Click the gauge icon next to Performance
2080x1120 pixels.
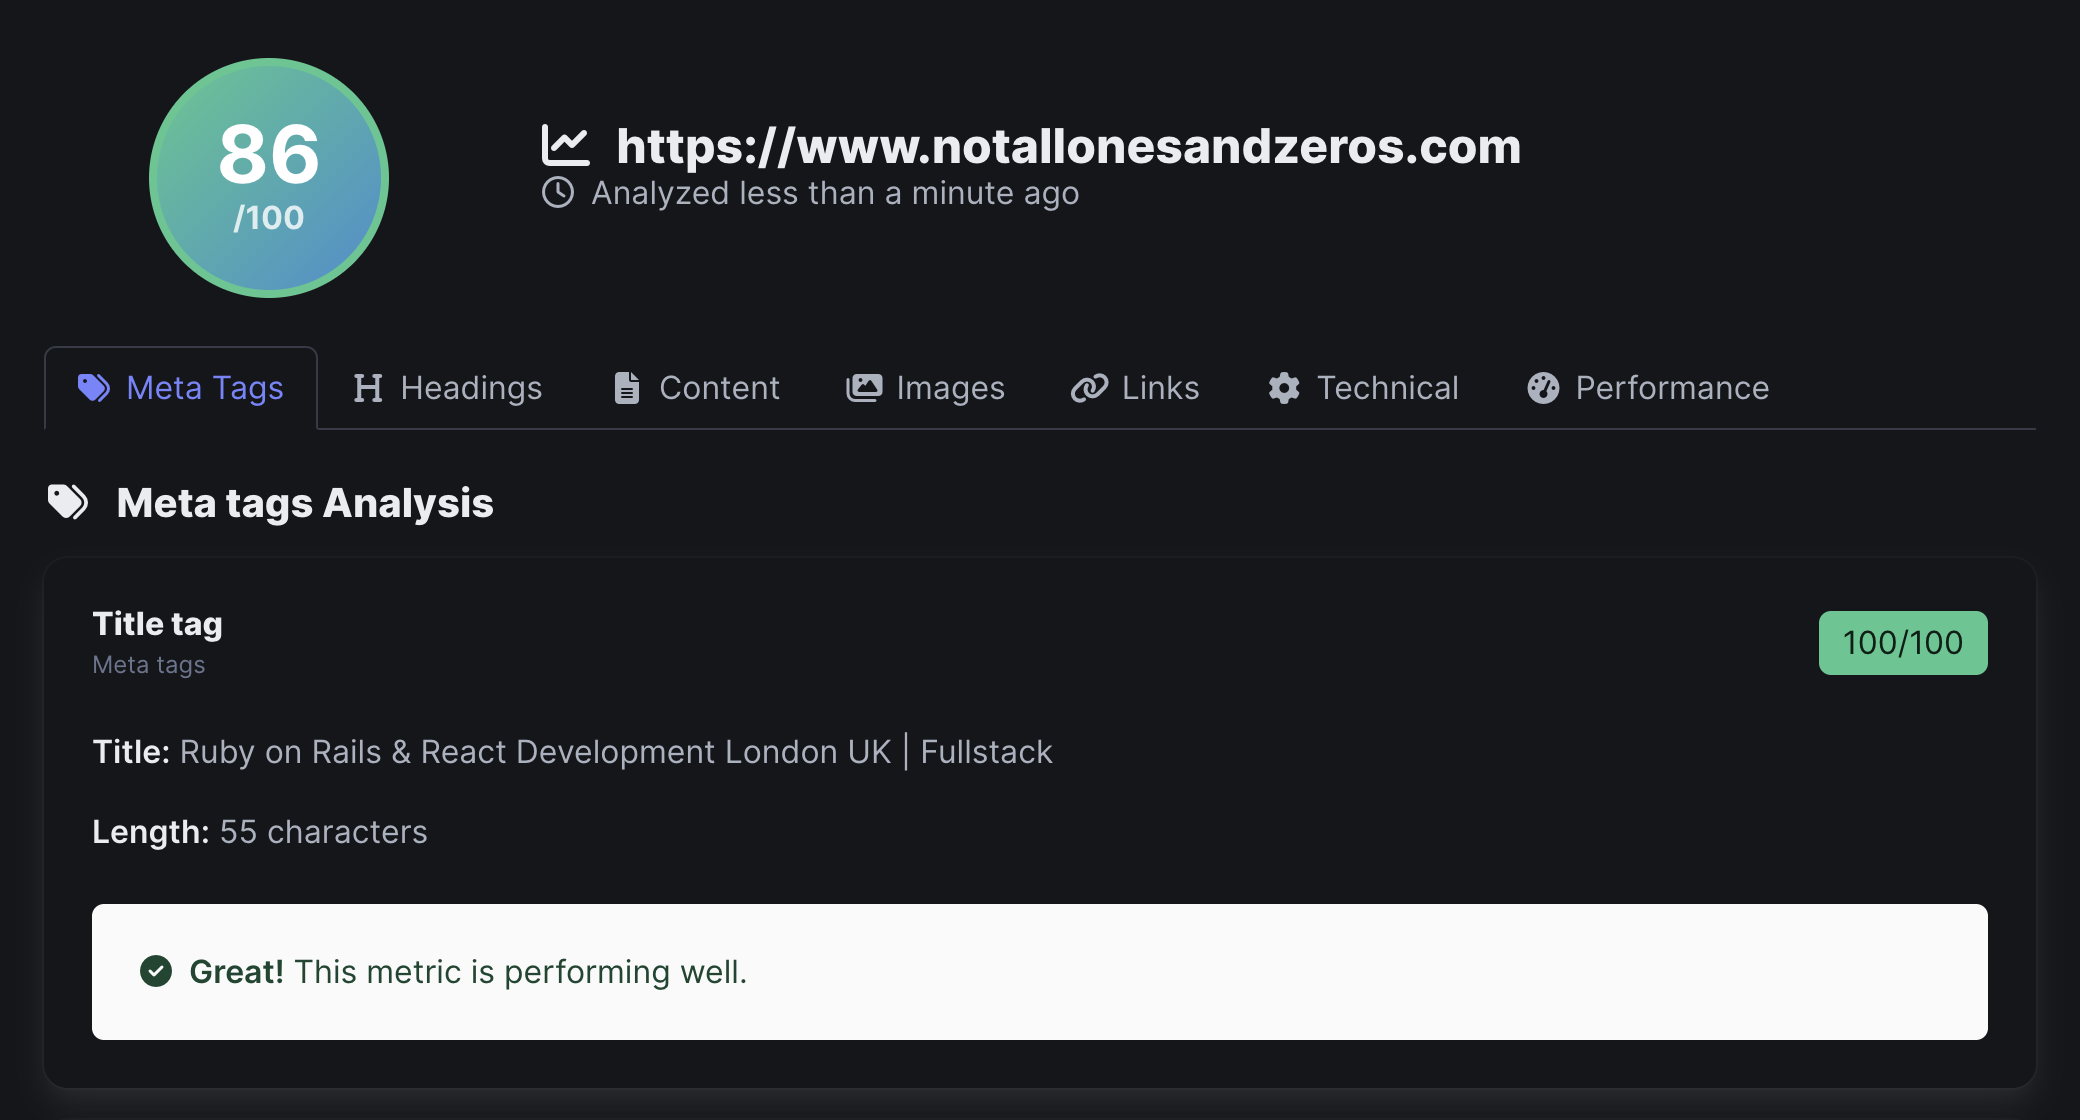pos(1542,388)
